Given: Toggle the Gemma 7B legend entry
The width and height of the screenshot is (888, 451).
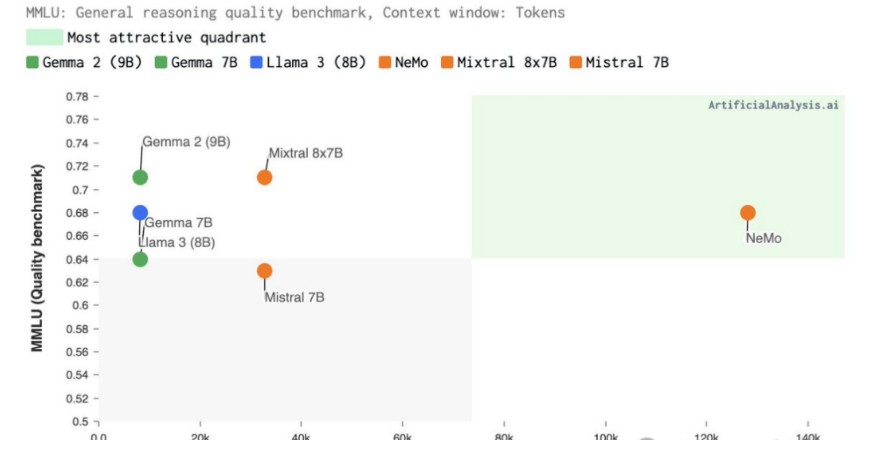Looking at the screenshot, I should click(197, 62).
